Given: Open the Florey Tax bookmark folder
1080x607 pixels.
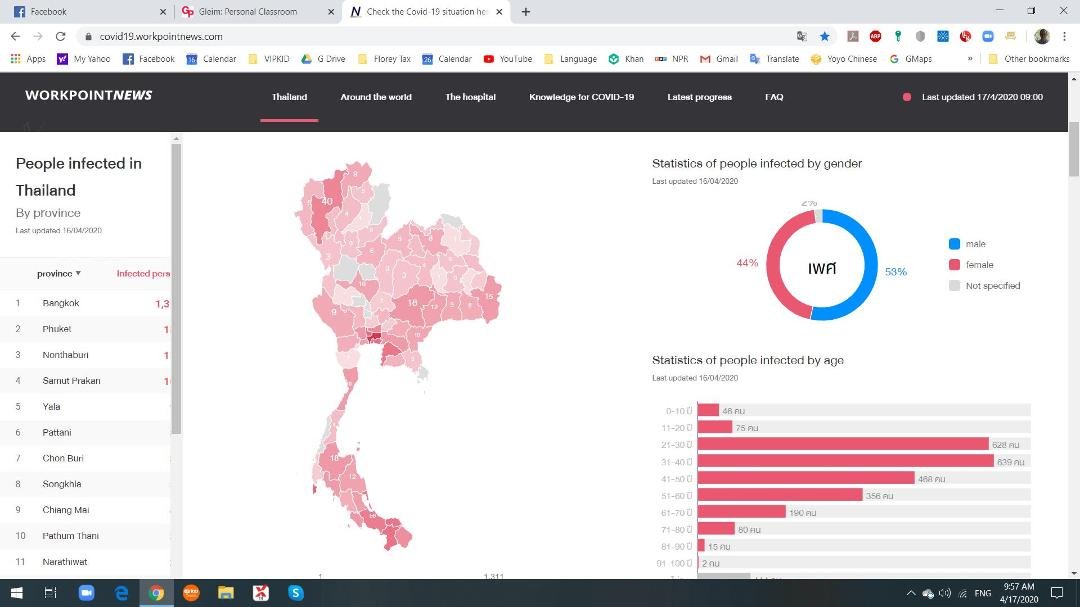Looking at the screenshot, I should [384, 59].
